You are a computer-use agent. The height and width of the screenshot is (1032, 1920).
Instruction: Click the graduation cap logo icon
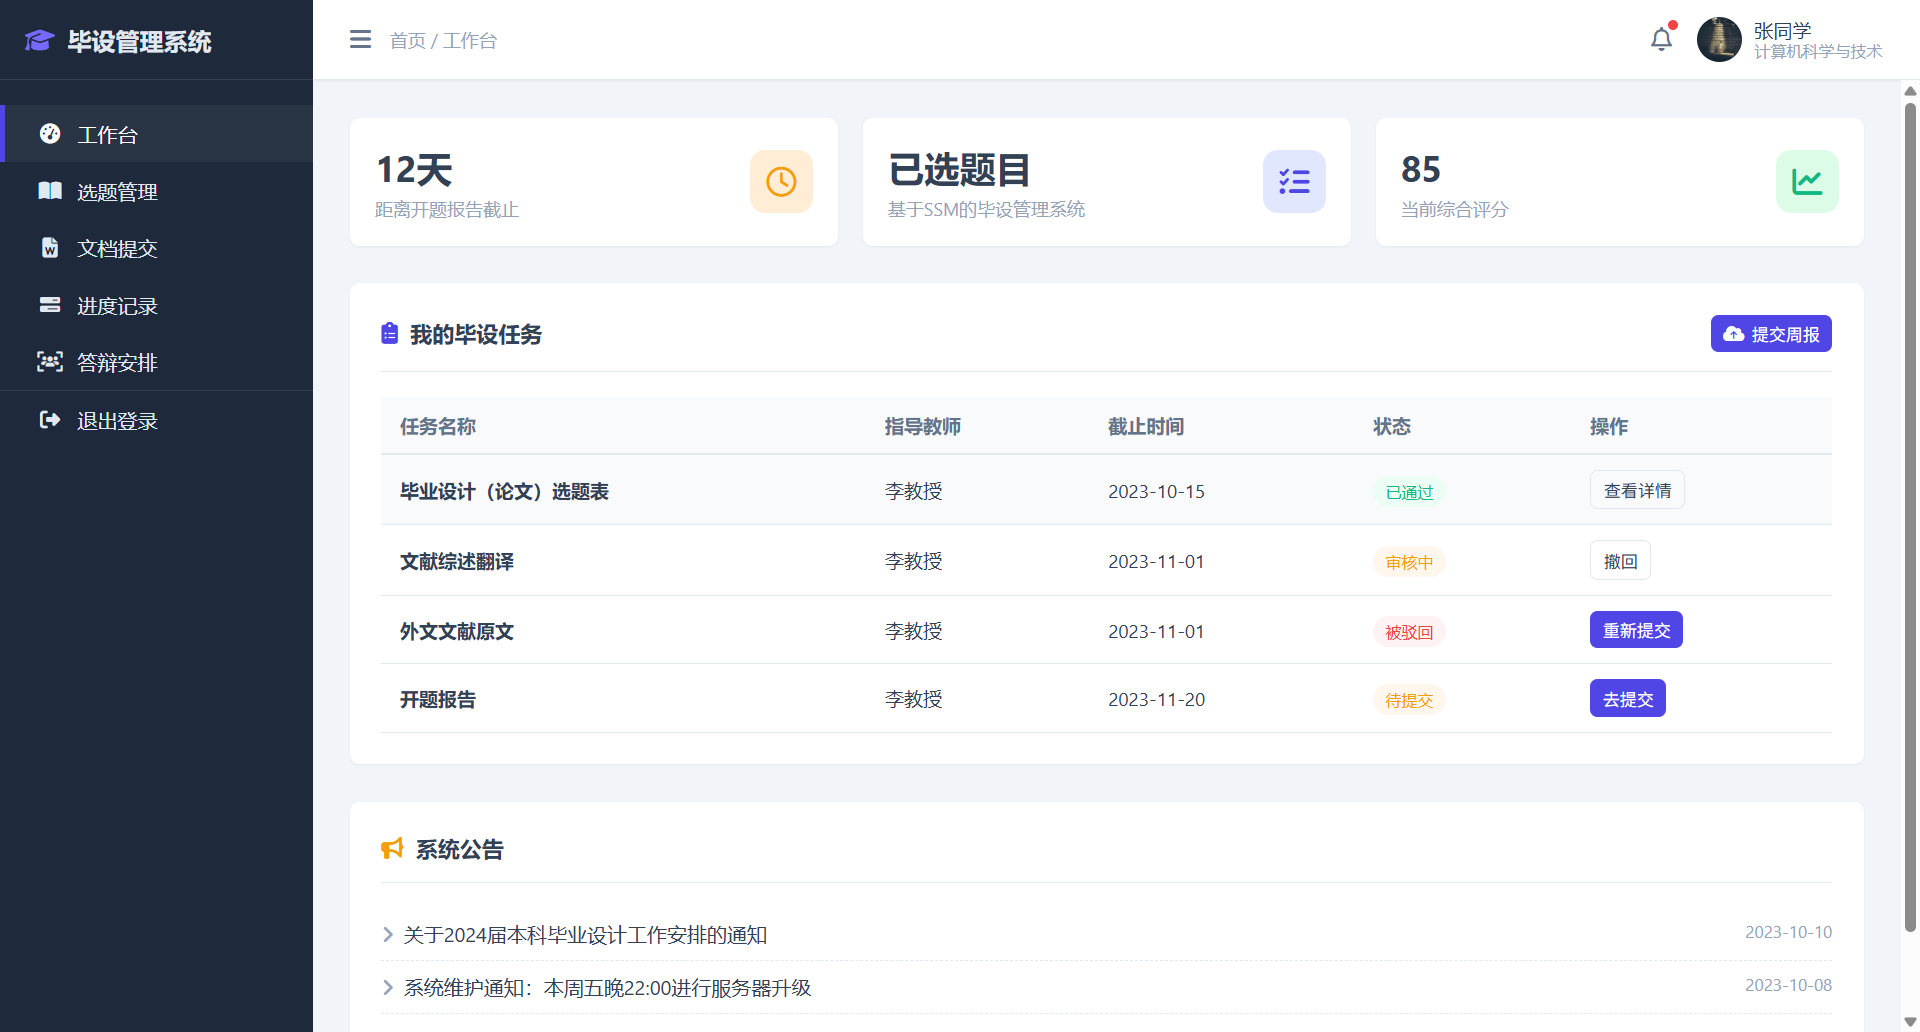pos(40,41)
